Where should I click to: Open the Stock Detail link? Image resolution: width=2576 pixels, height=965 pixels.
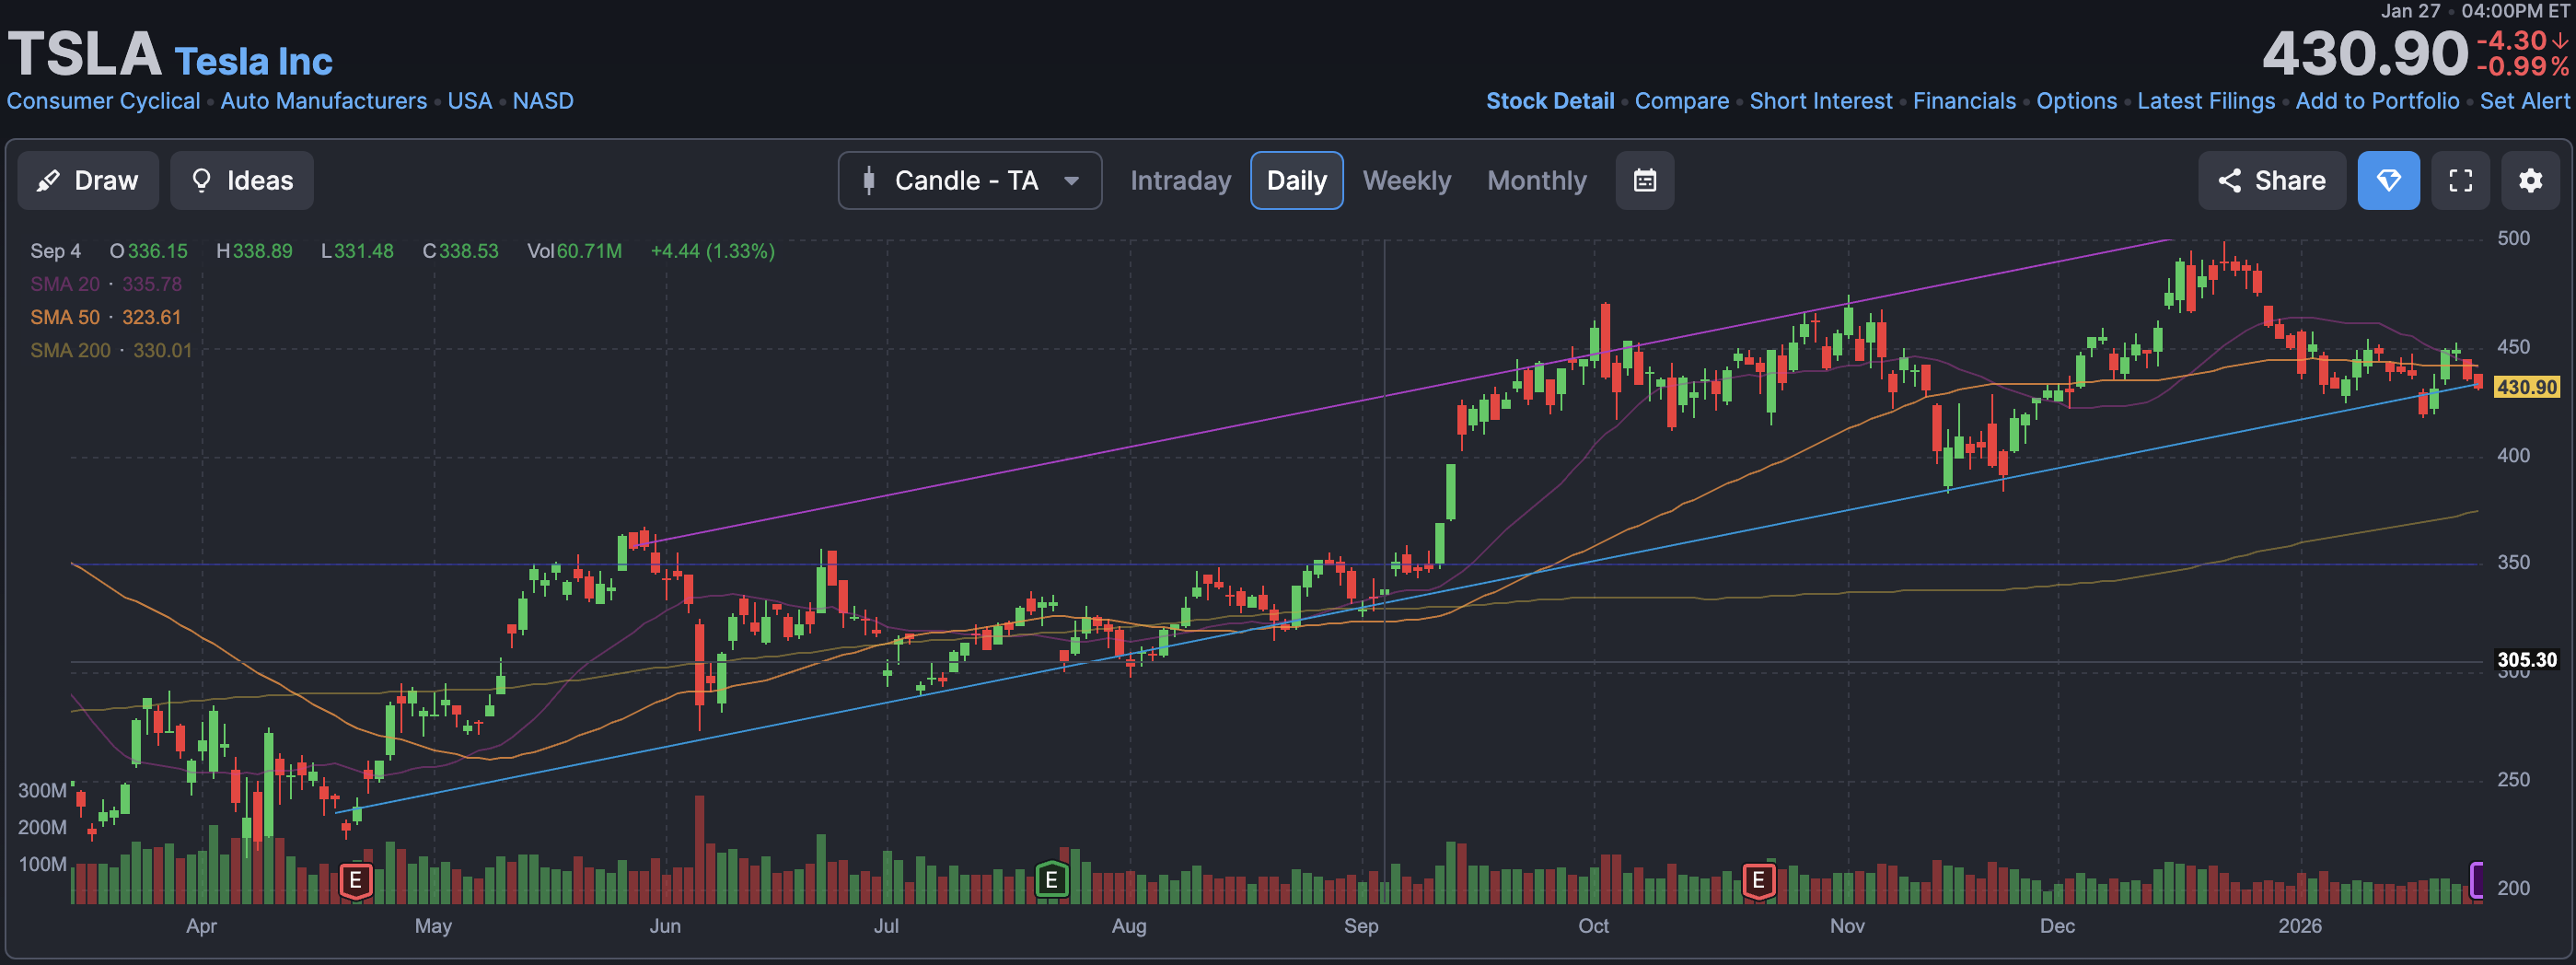(x=1550, y=101)
